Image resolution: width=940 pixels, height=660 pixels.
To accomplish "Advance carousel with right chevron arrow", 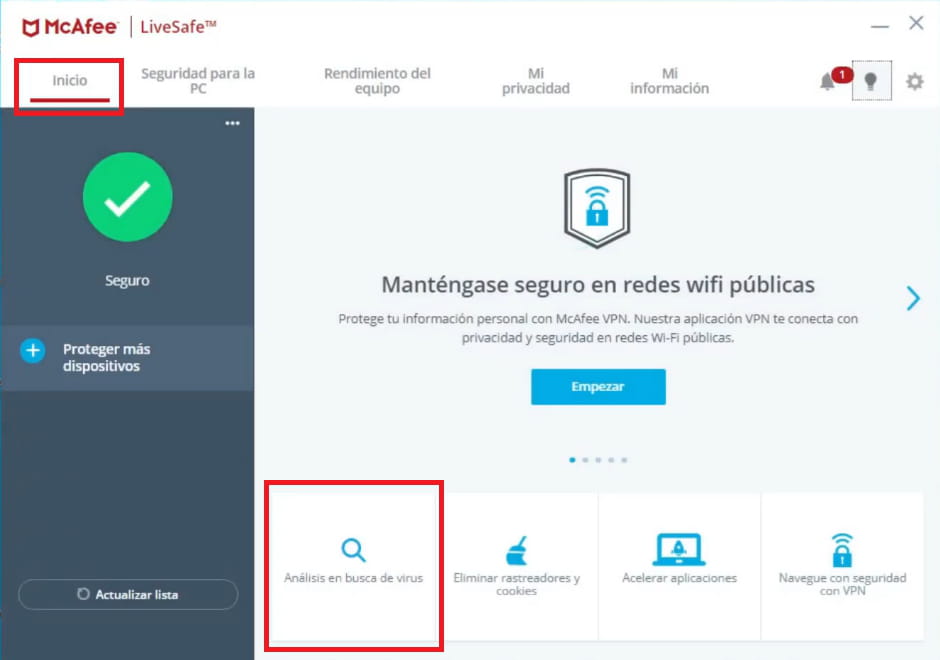I will point(912,298).
